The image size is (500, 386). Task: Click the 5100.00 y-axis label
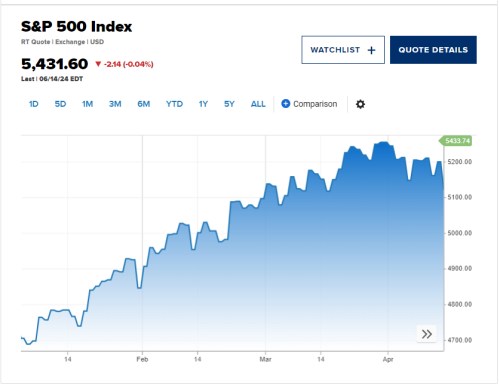tap(460, 197)
